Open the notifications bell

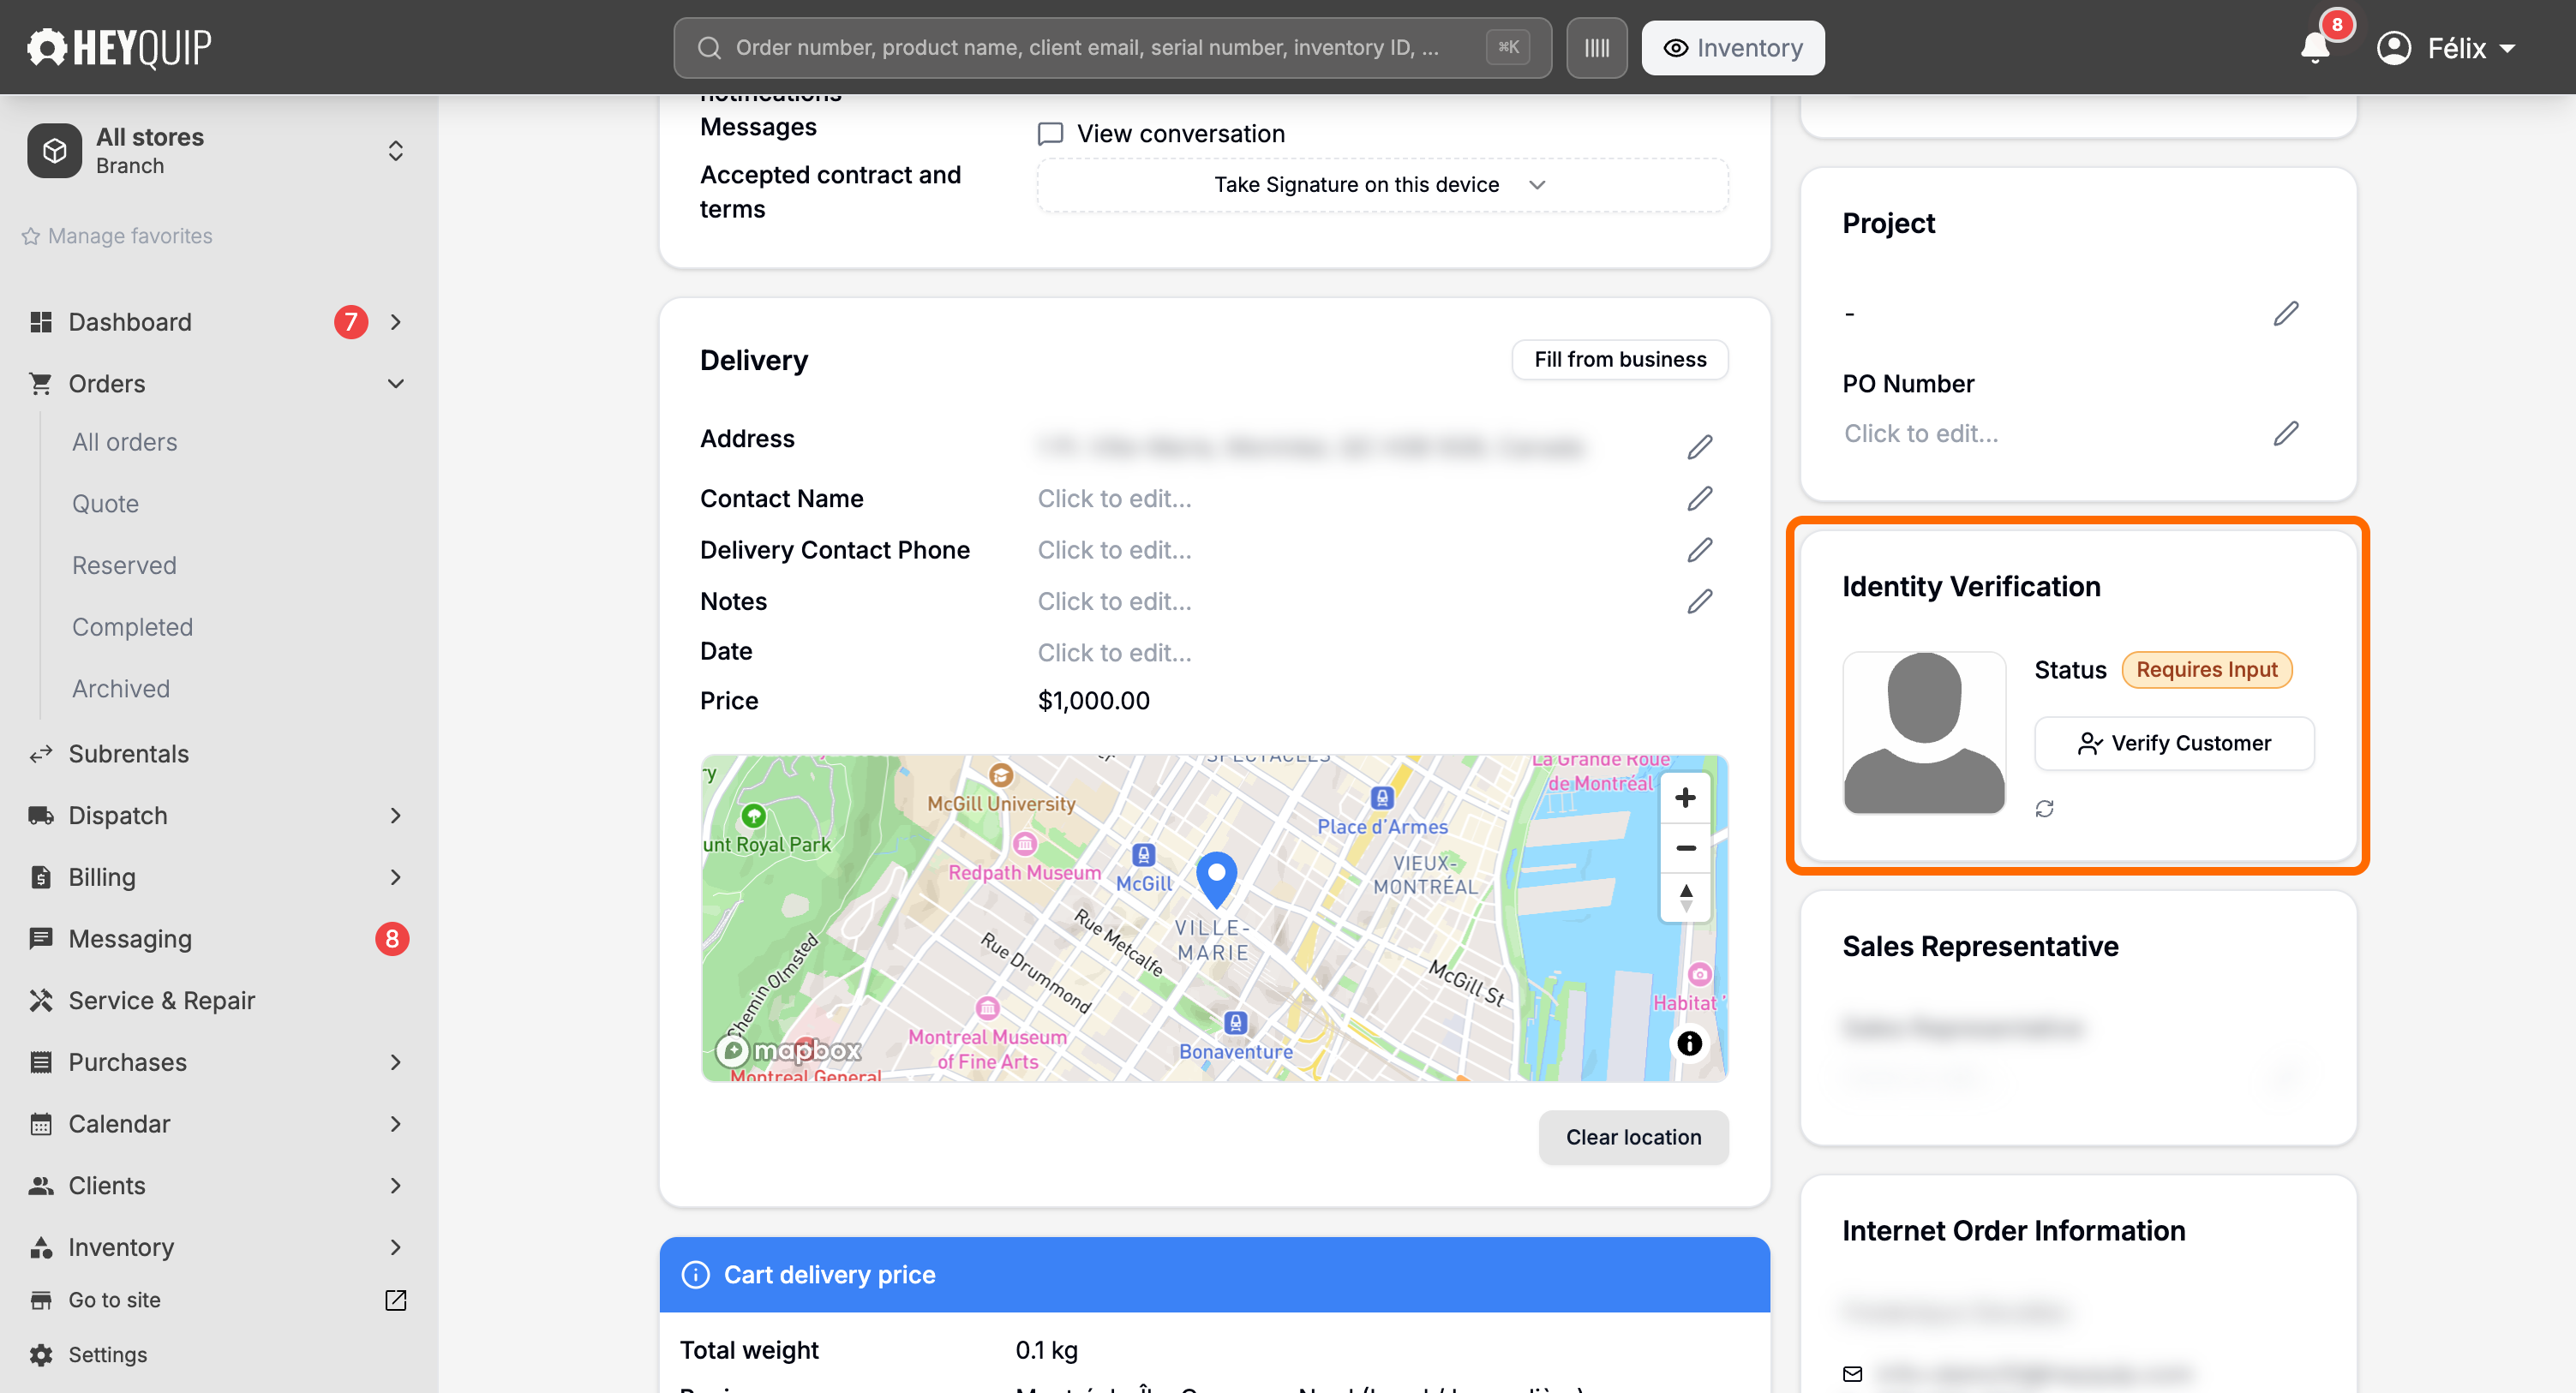[2315, 48]
